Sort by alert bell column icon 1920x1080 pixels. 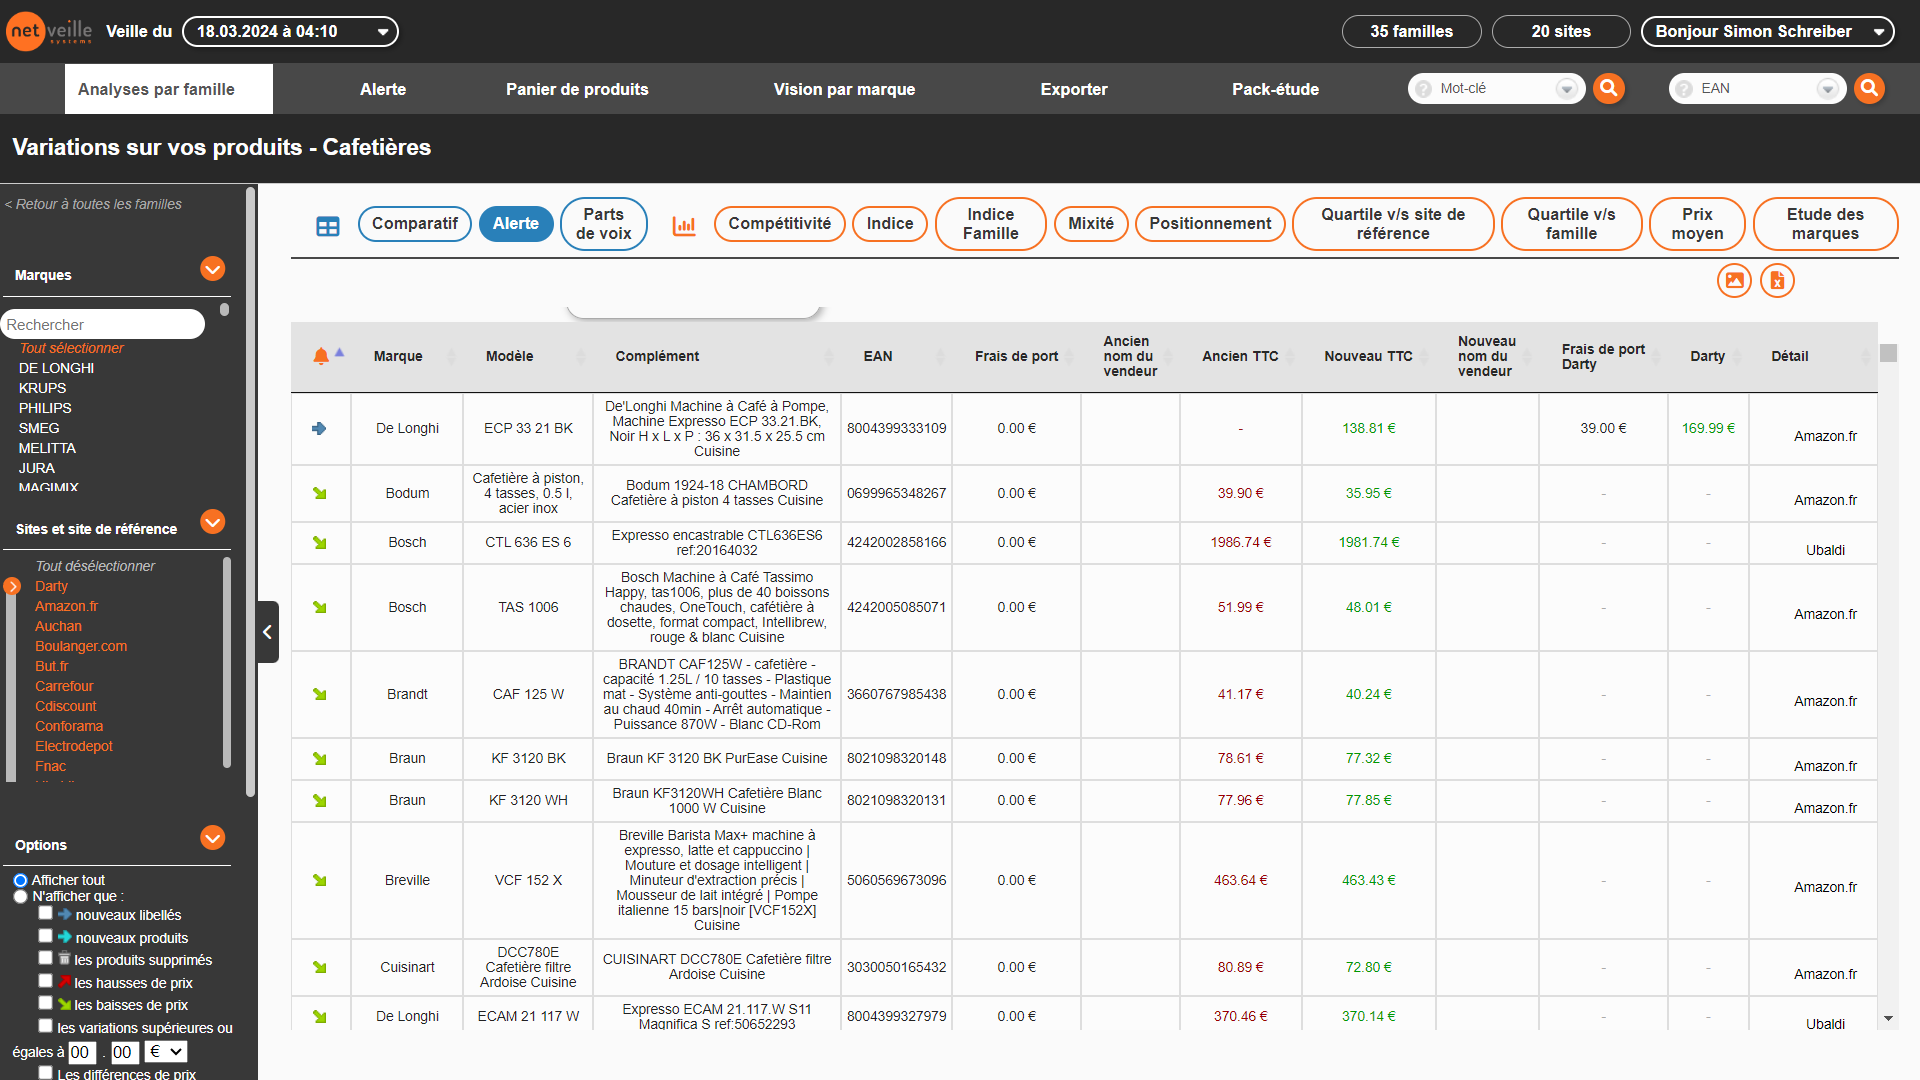[x=321, y=356]
